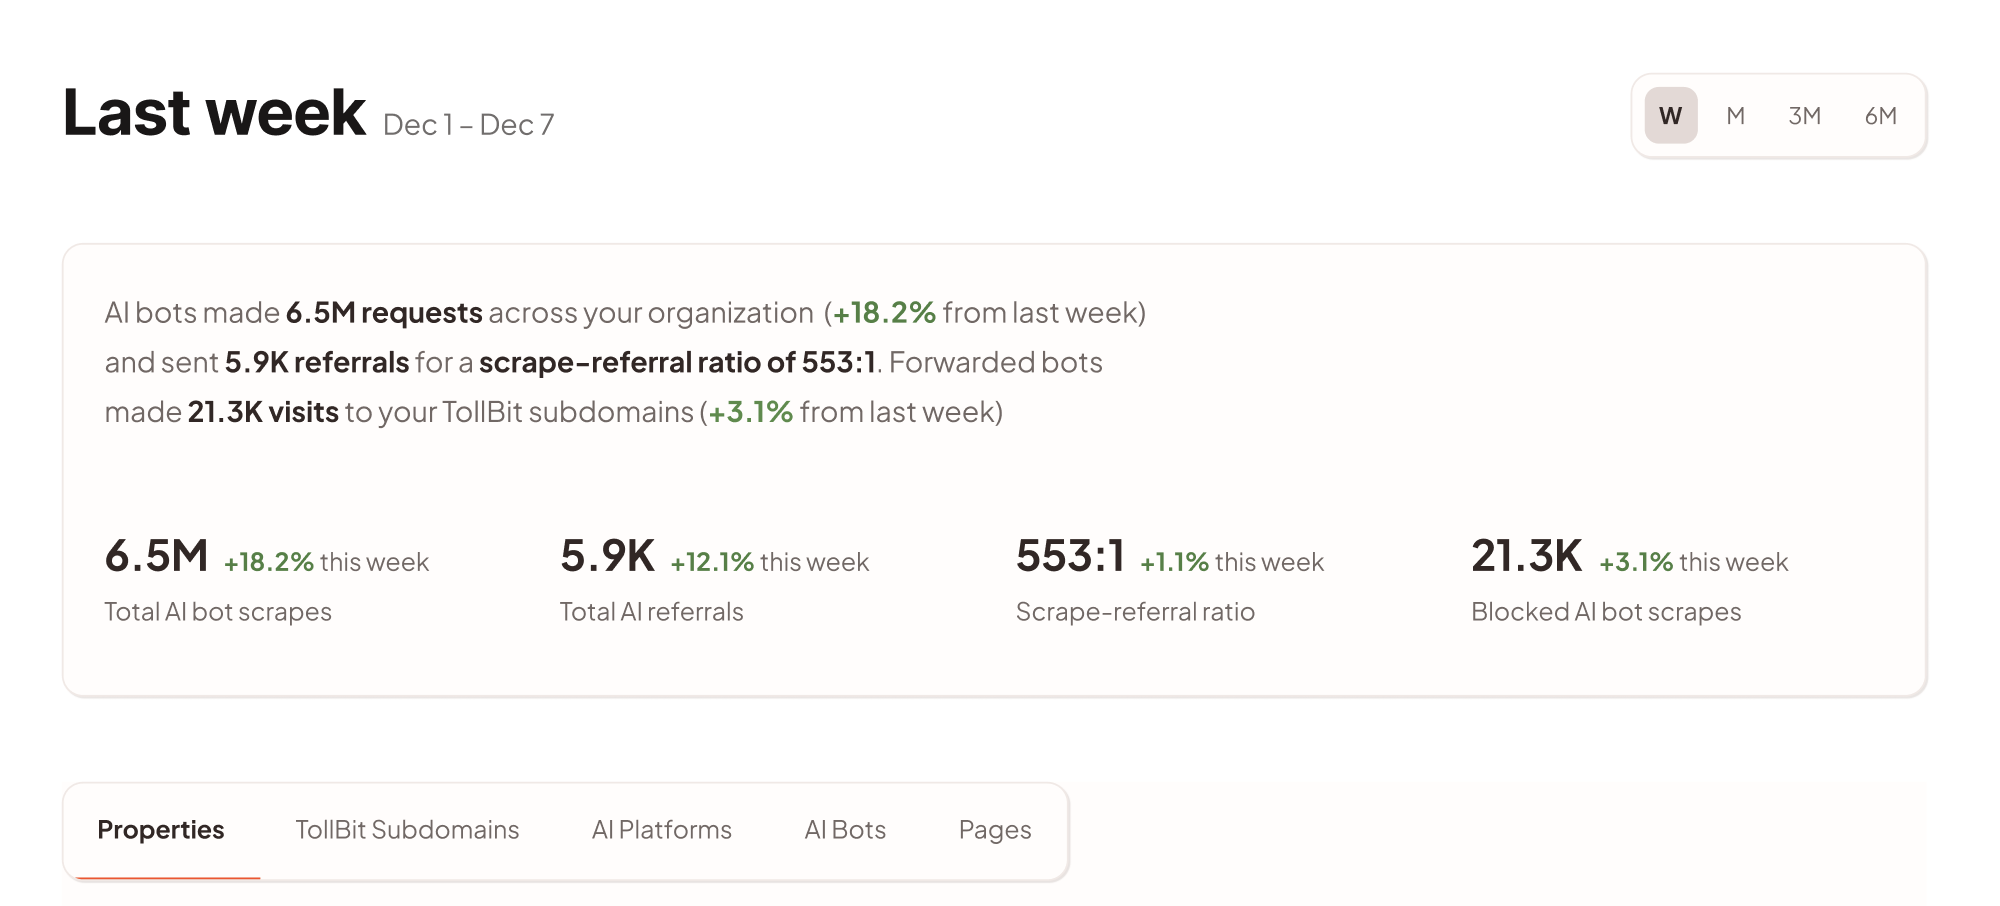
Task: Click the bold "5.9K referrals" summary text
Action: pos(317,362)
